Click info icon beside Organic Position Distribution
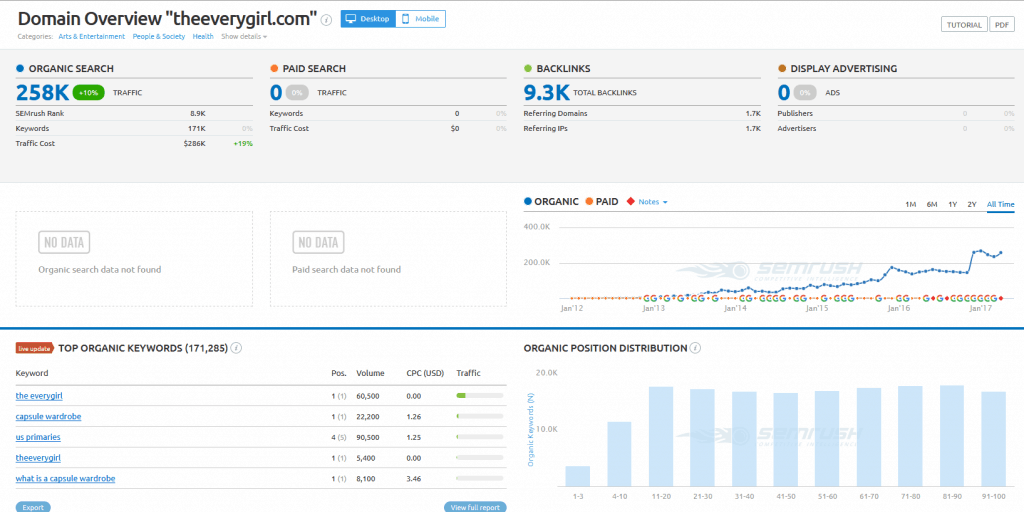The width and height of the screenshot is (1024, 512). pos(696,349)
